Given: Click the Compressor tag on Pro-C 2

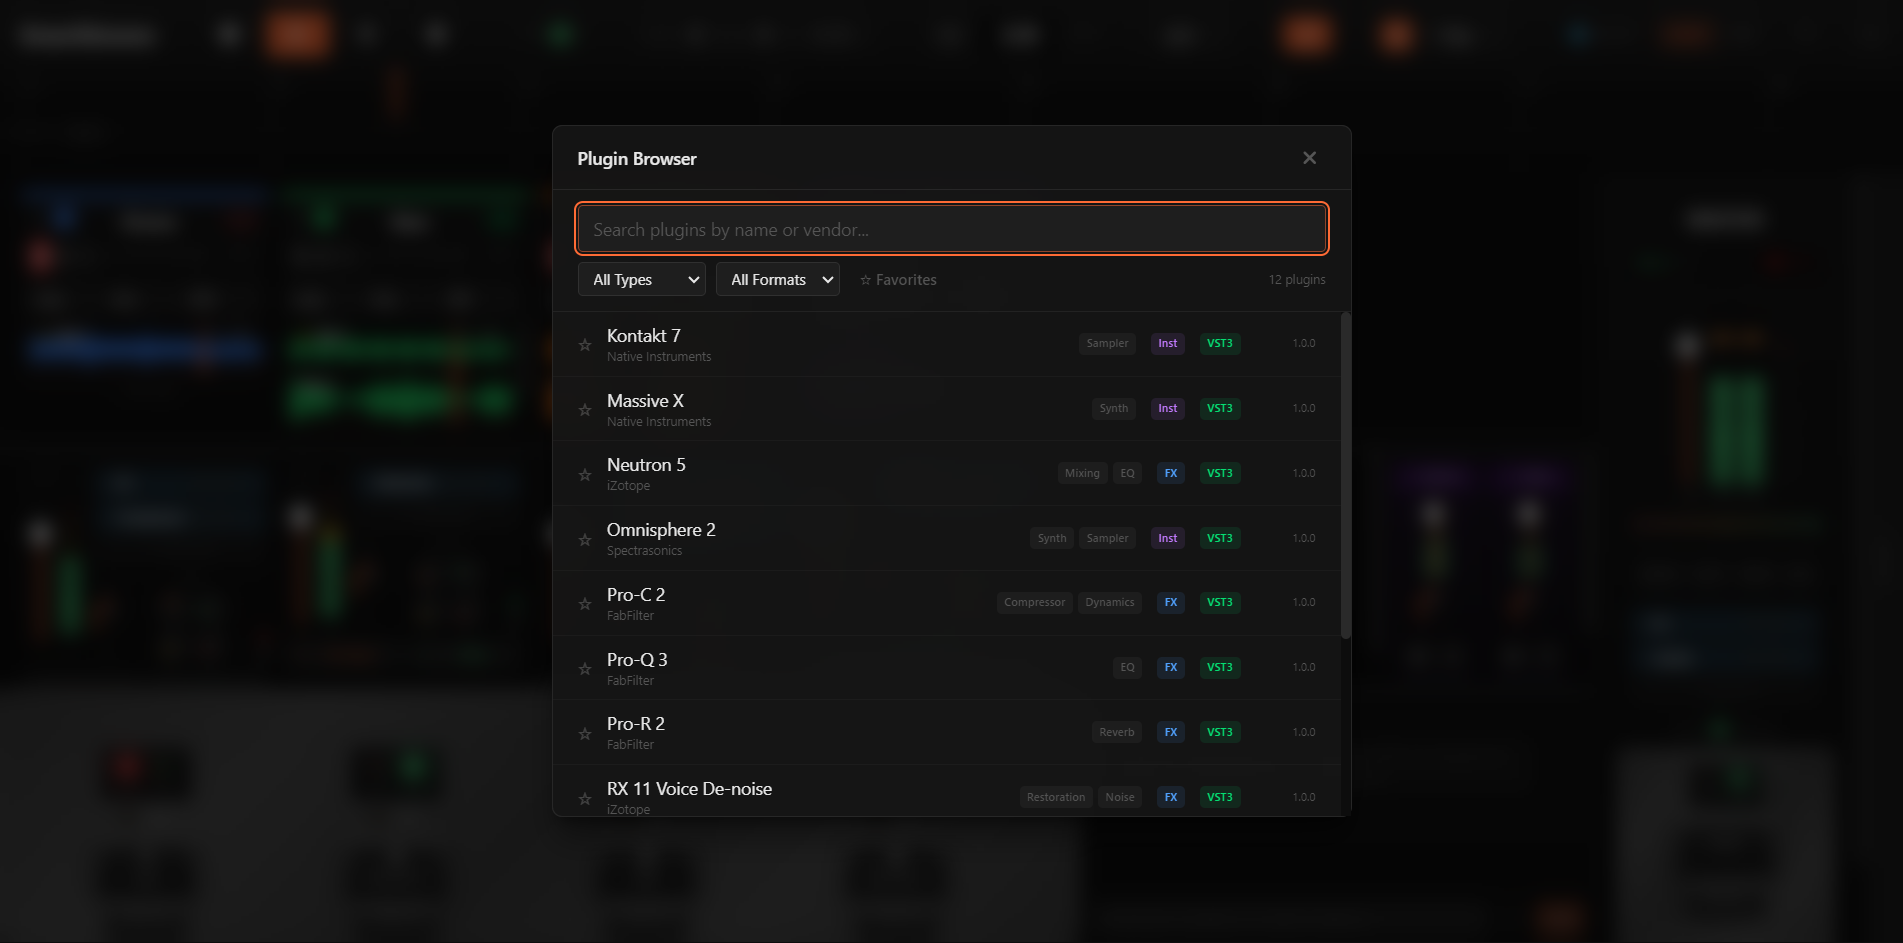Looking at the screenshot, I should click(x=1035, y=602).
